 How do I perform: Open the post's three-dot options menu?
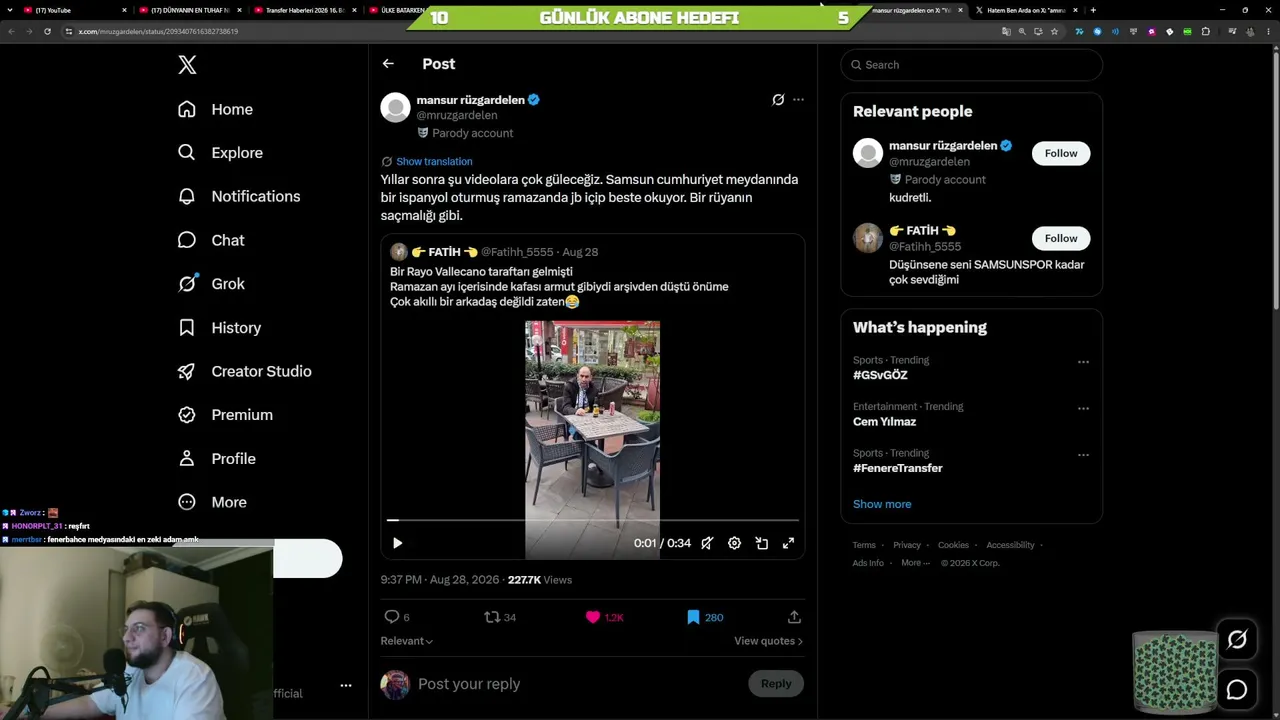pyautogui.click(x=798, y=100)
